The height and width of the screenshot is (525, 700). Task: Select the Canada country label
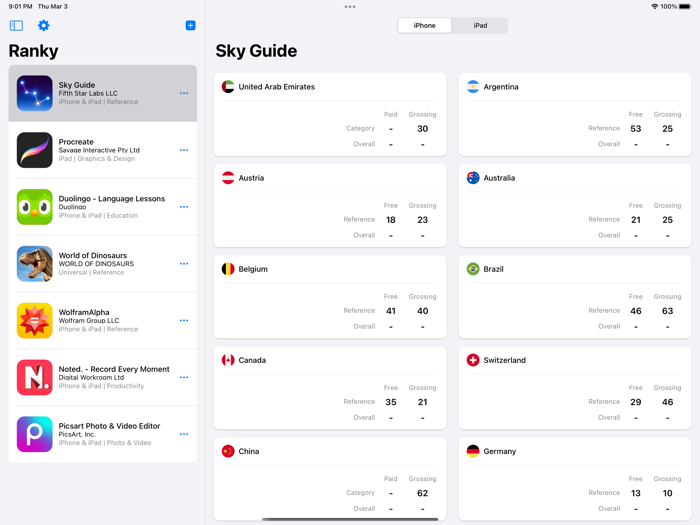point(252,360)
